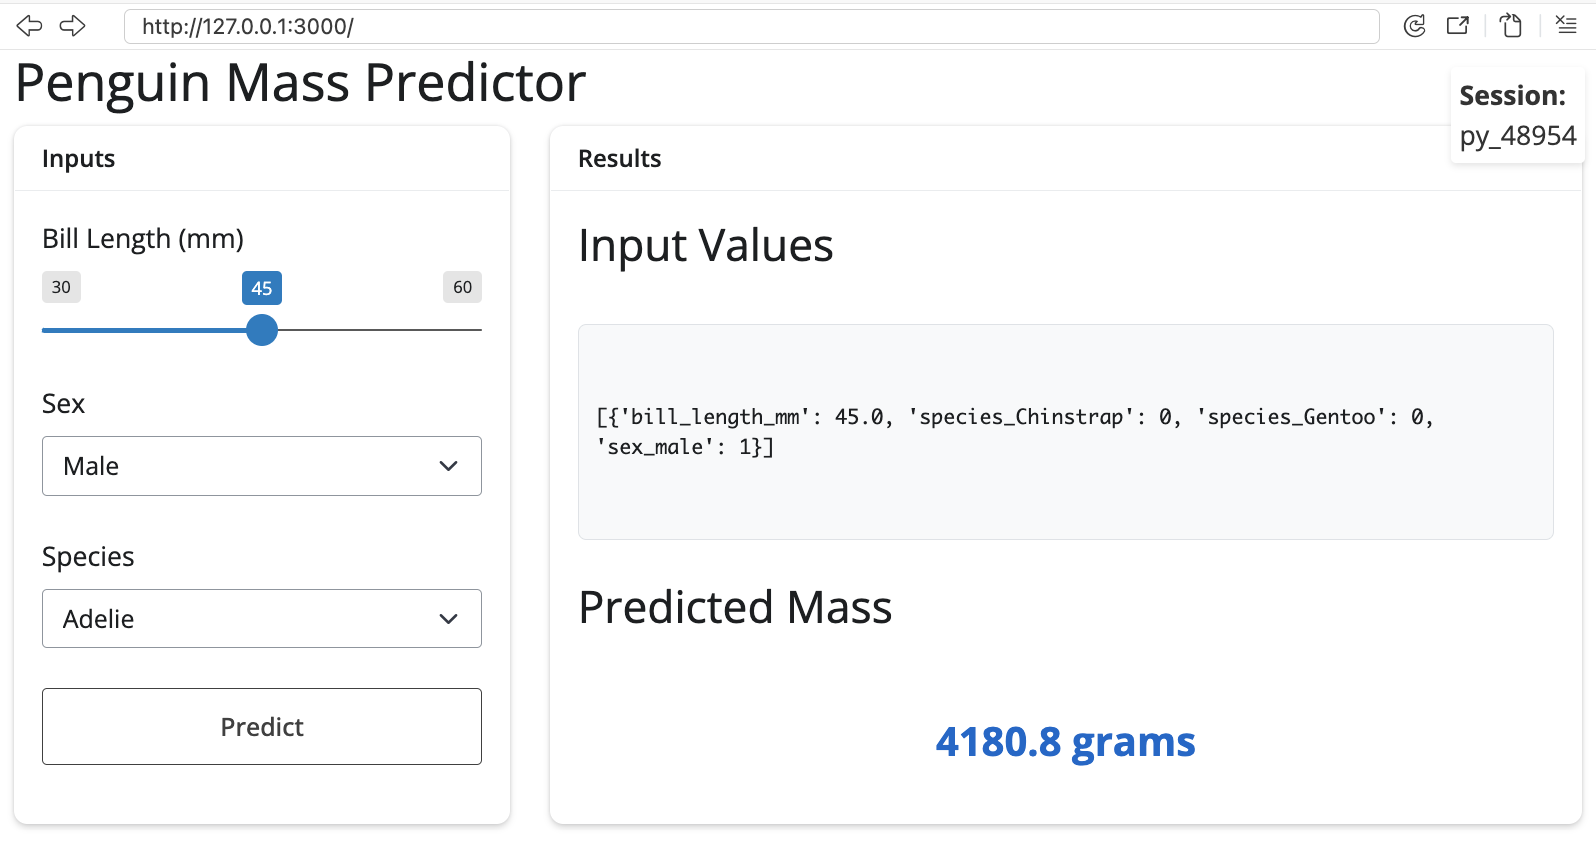Click the clear lines icon

(1566, 26)
